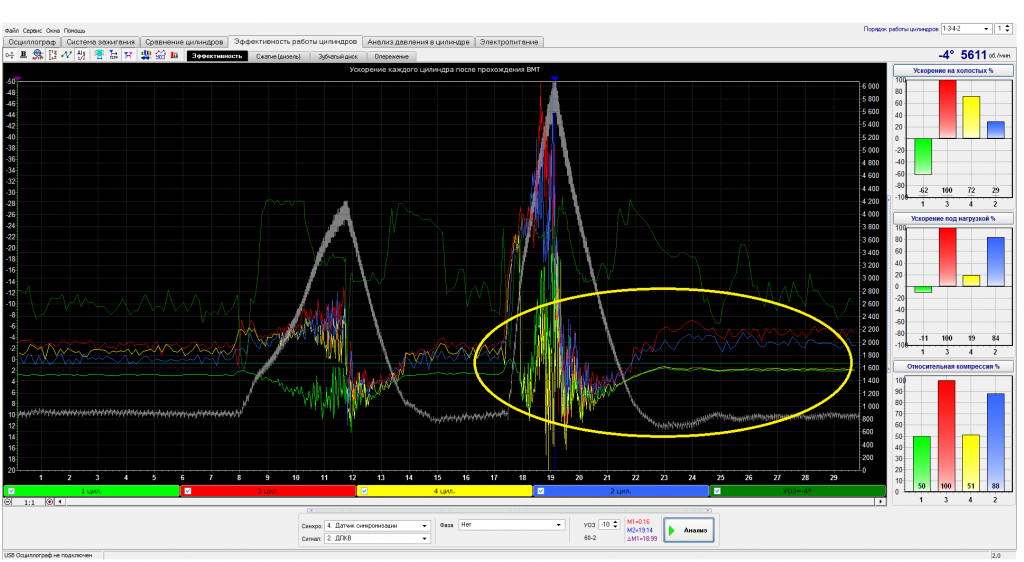Click the graph title Ускорение каждого цилиндра

pos(445,70)
